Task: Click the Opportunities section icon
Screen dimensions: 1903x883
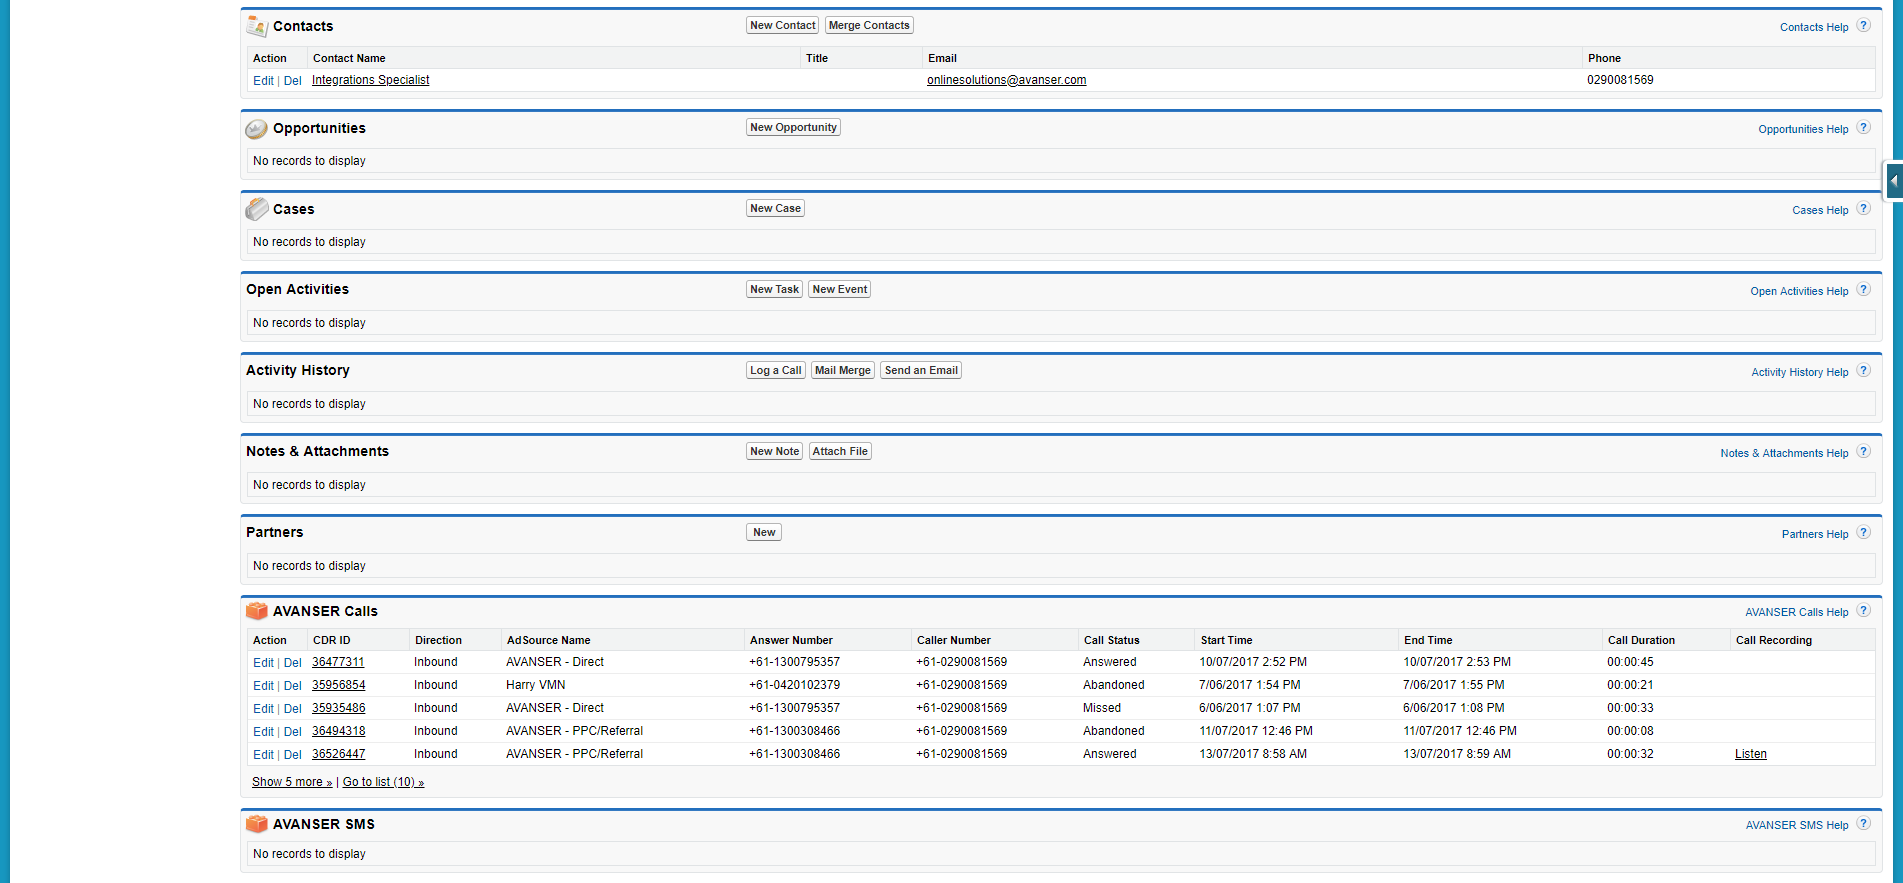Action: (257, 128)
